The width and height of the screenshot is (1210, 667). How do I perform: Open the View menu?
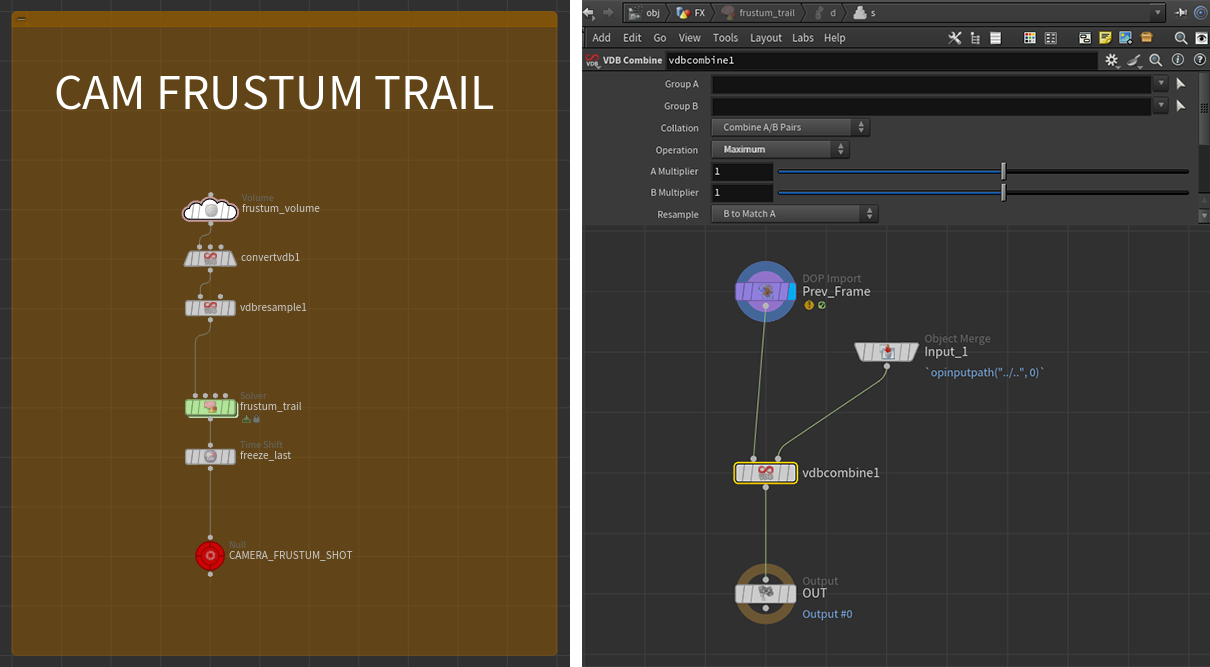point(690,38)
